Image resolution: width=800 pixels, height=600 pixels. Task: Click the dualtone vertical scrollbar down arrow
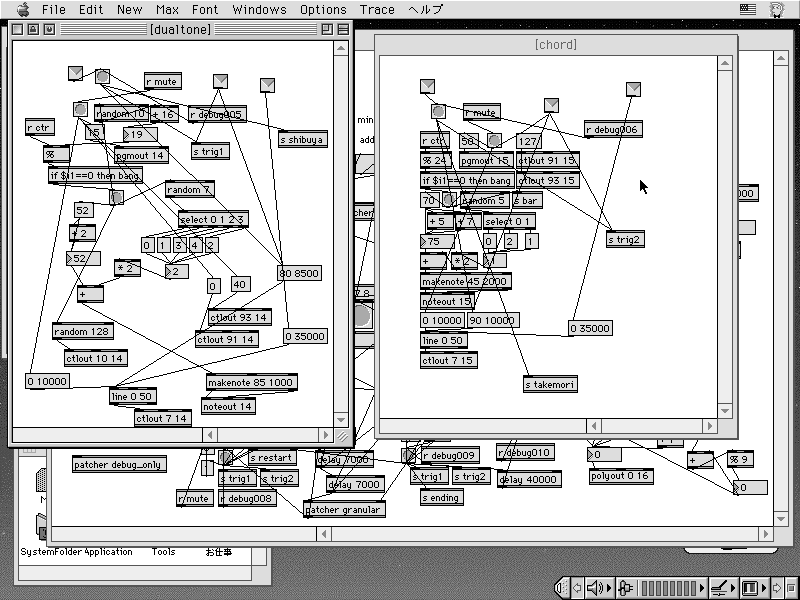coord(341,419)
